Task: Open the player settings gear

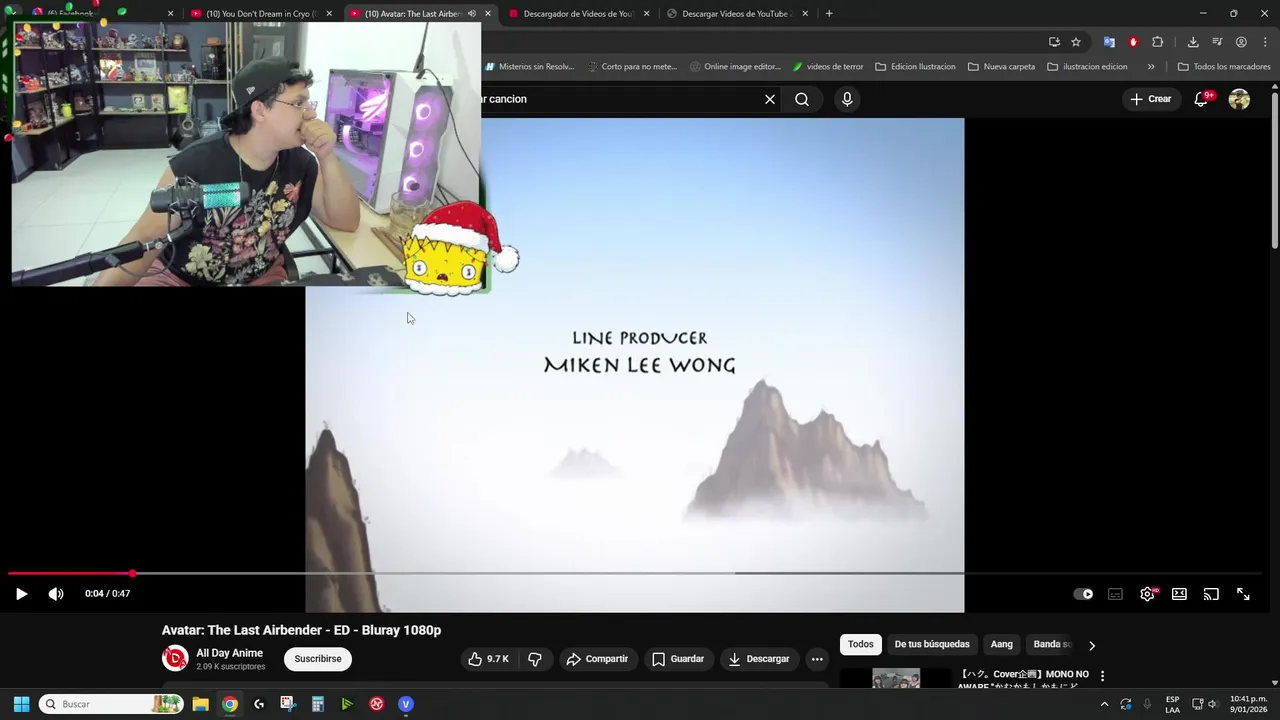Action: 1147,594
